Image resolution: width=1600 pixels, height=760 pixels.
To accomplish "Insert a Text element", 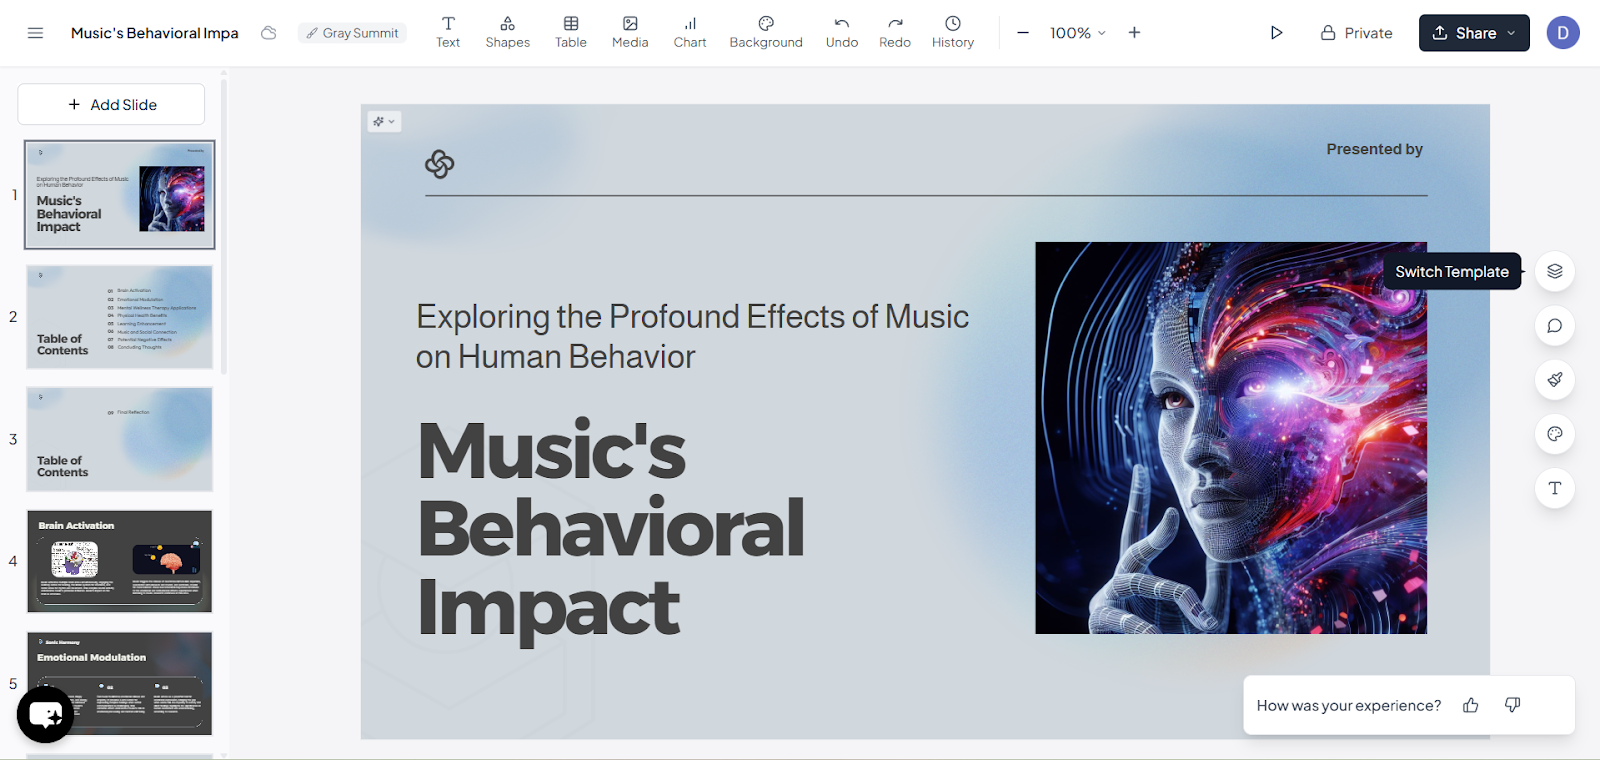I will click(448, 32).
